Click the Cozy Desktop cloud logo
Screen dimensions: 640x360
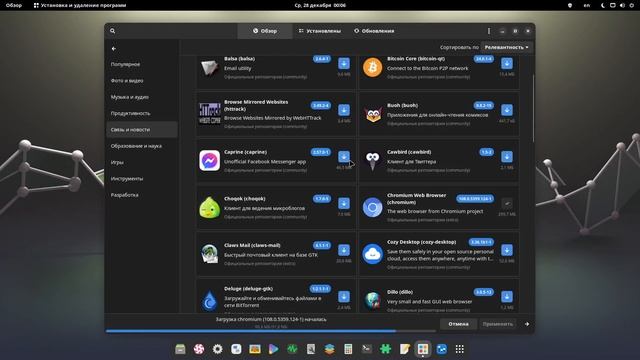372,254
